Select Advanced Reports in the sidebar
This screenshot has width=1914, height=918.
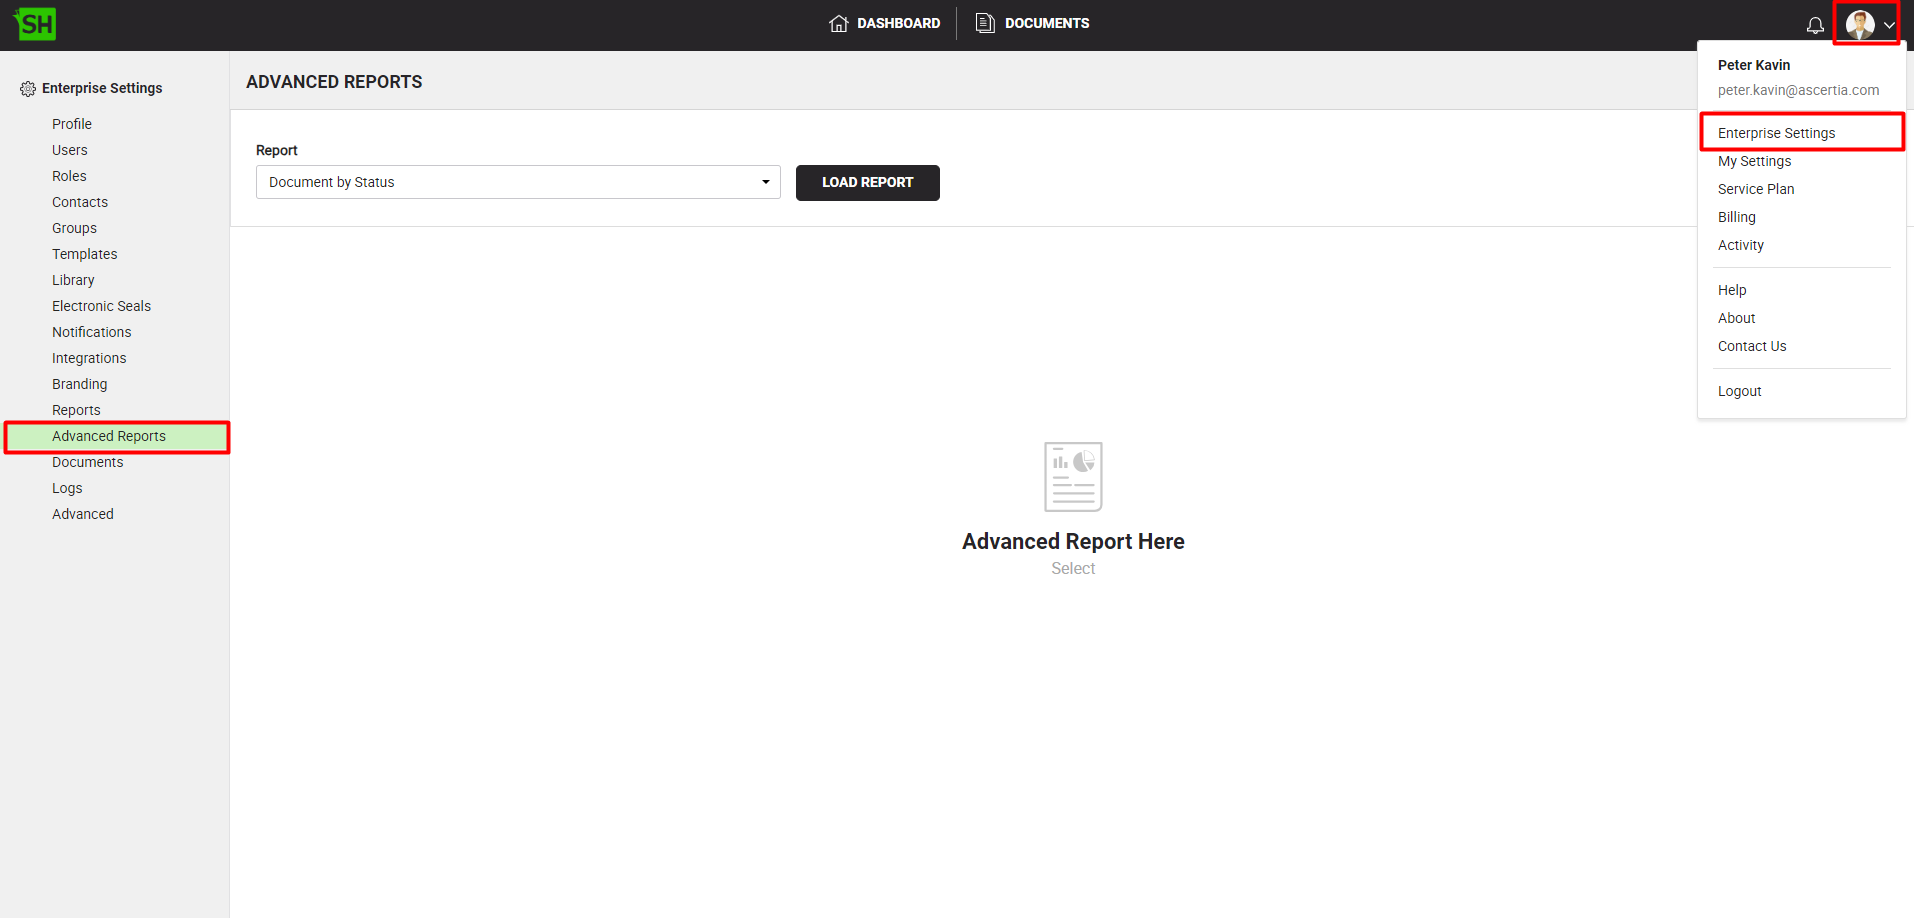pos(109,436)
